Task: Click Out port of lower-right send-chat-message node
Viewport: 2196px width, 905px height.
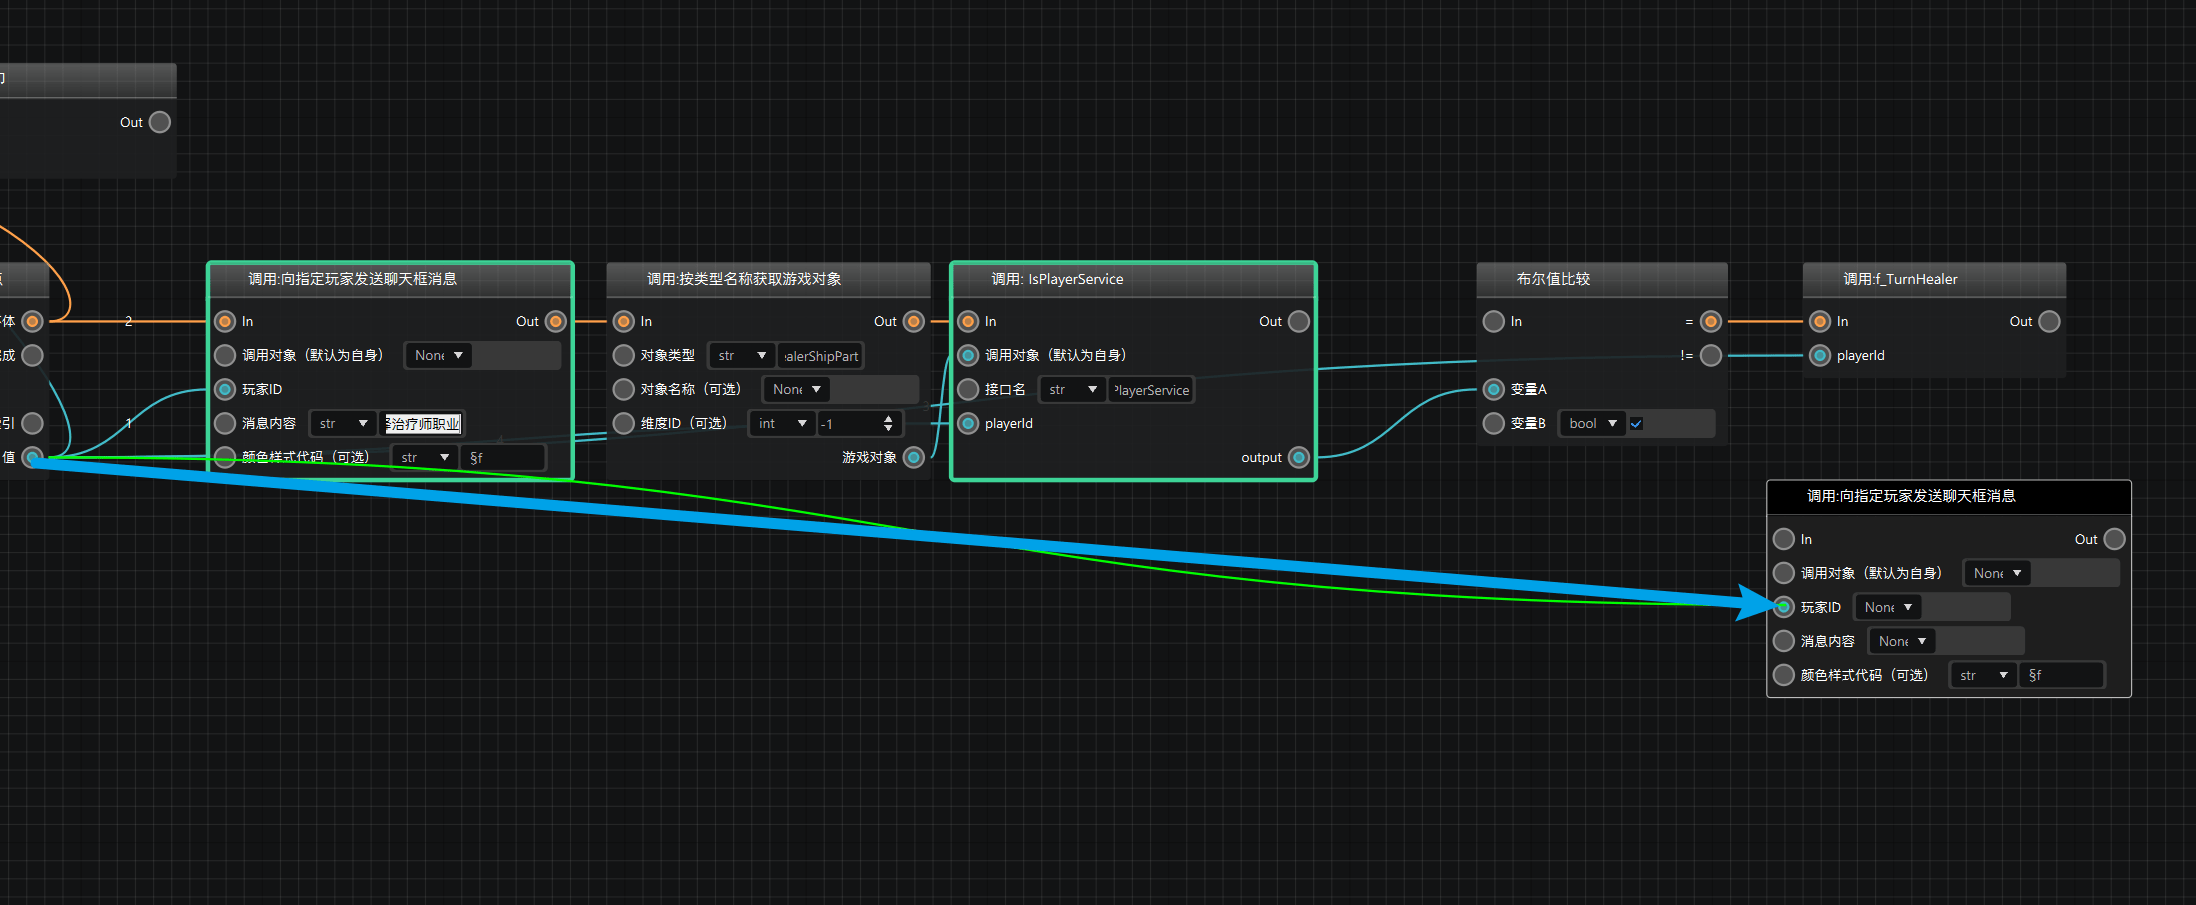Action: (2114, 539)
